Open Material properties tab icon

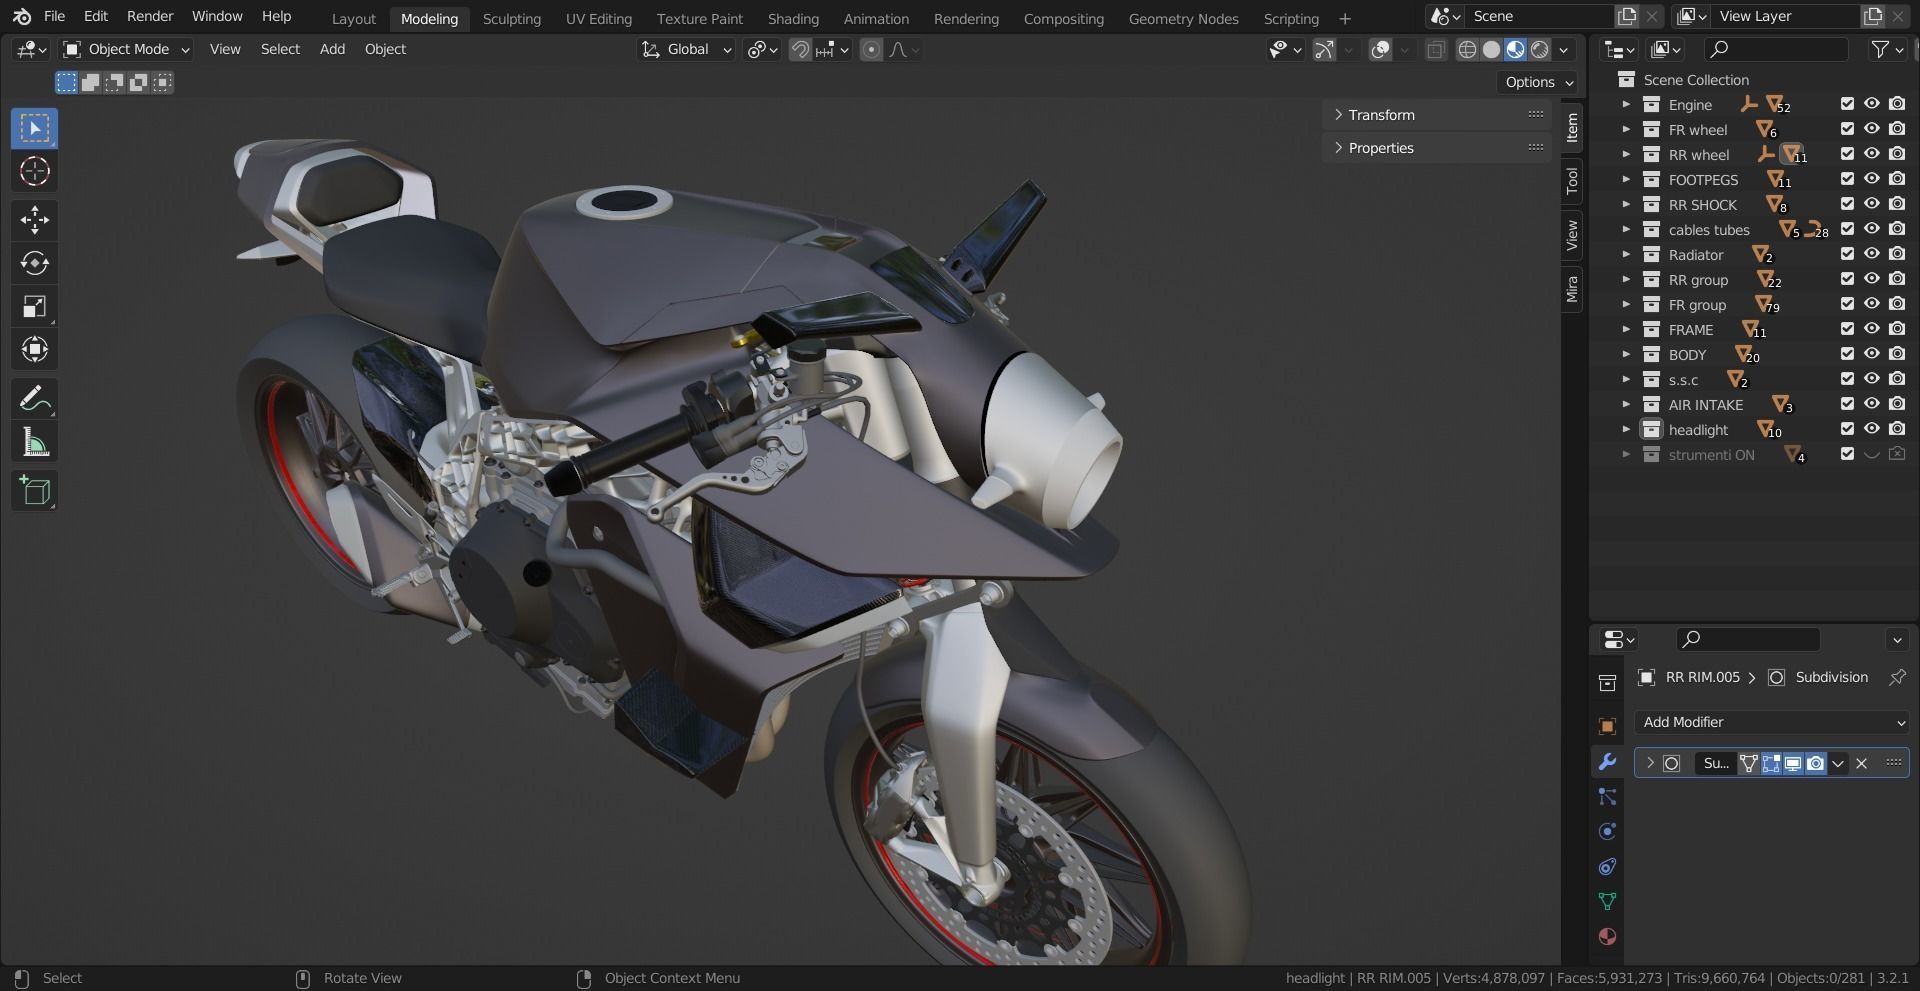point(1607,937)
